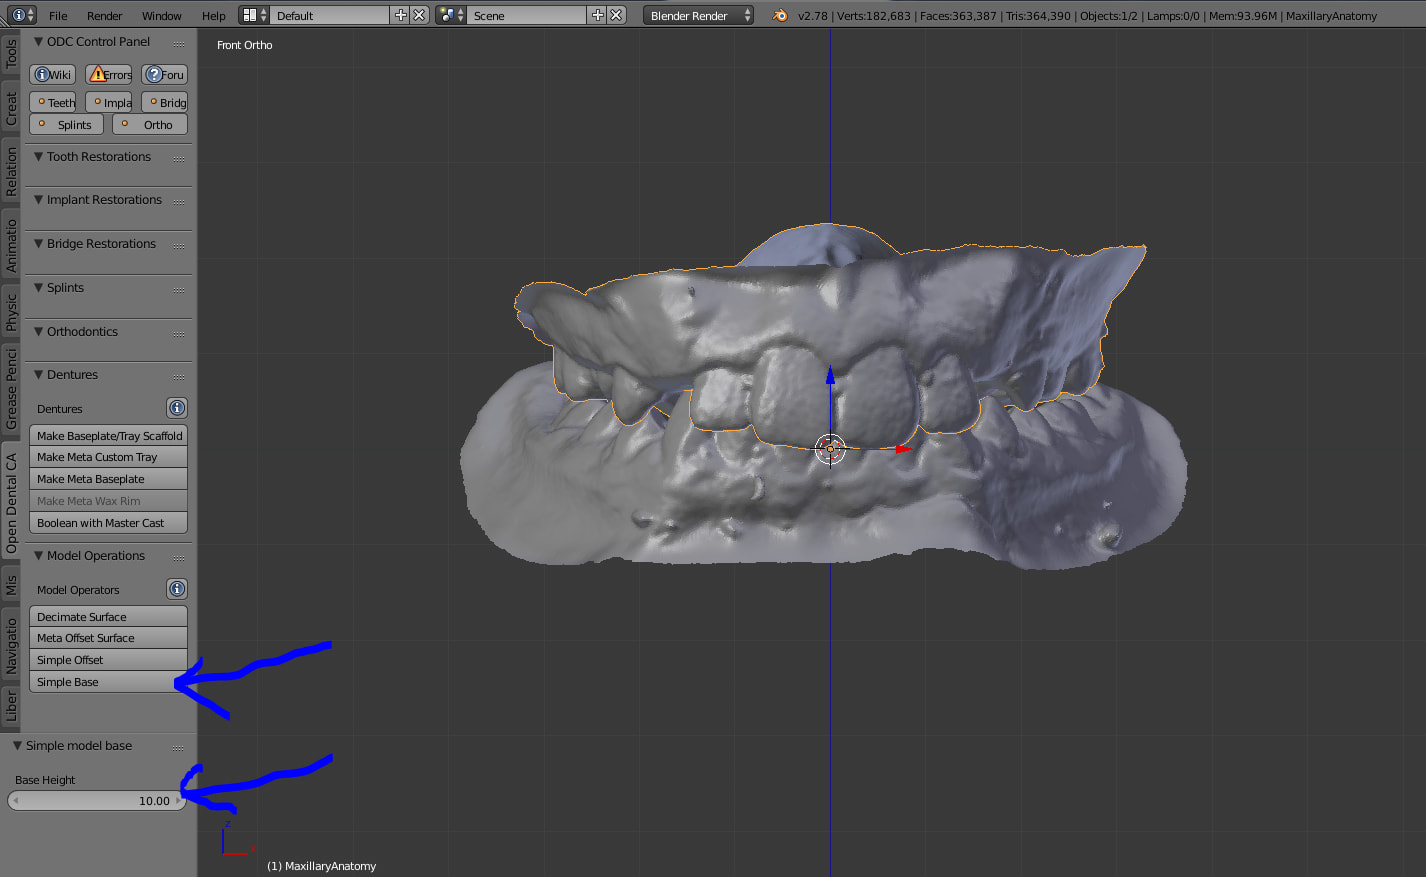
Task: Toggle the Teeth panel button
Action: (x=53, y=102)
